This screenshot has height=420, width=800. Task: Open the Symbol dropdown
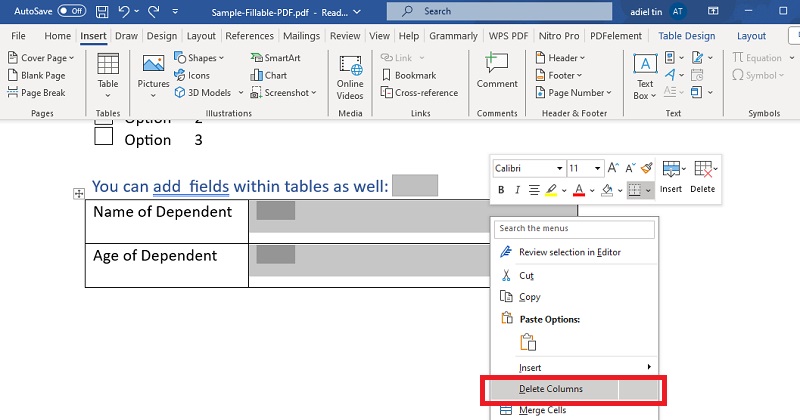tap(758, 76)
